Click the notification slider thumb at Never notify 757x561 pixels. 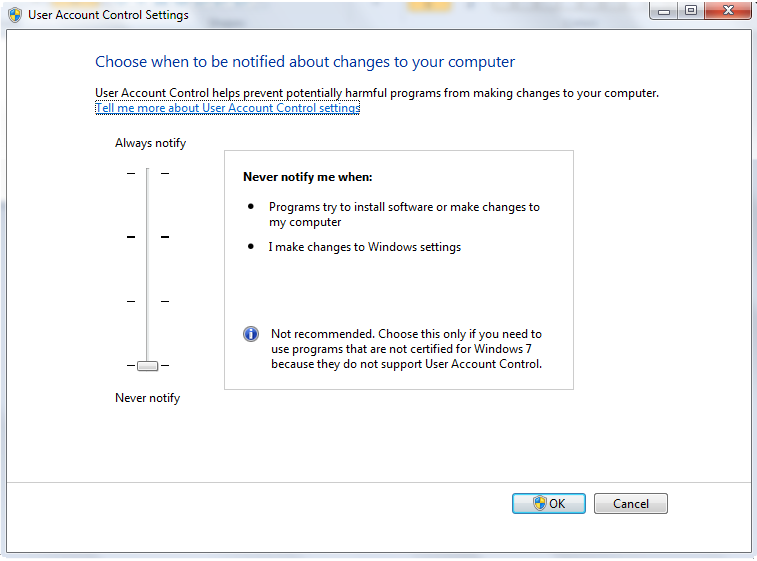point(147,365)
